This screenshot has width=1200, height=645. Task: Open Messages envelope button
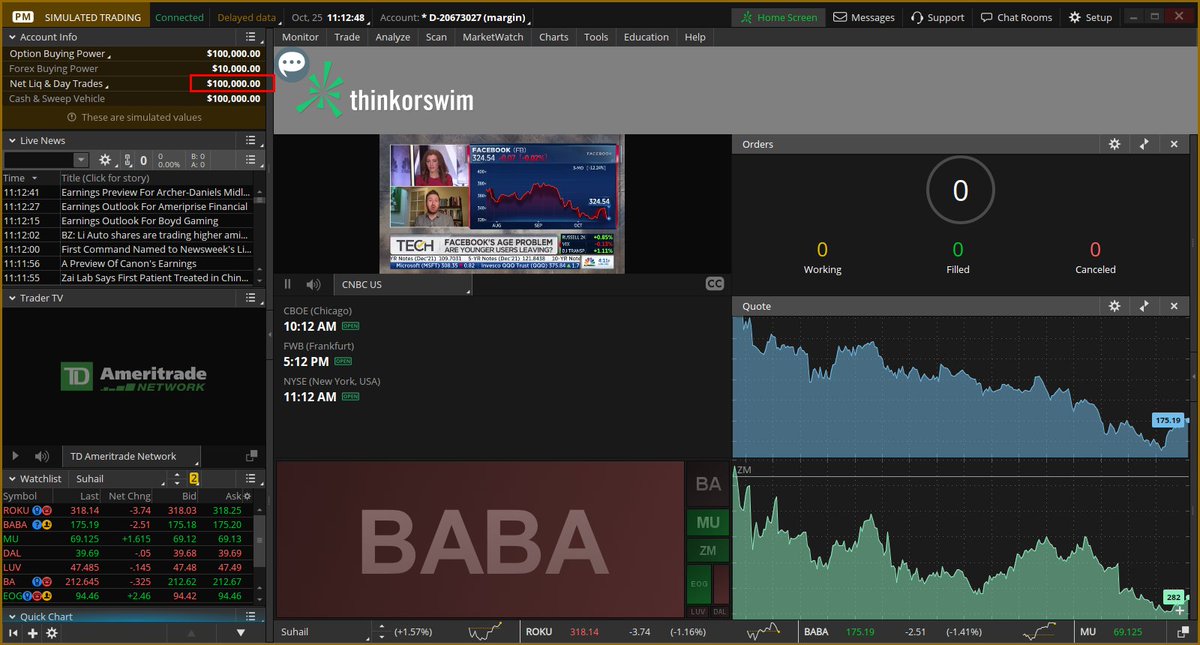click(864, 17)
